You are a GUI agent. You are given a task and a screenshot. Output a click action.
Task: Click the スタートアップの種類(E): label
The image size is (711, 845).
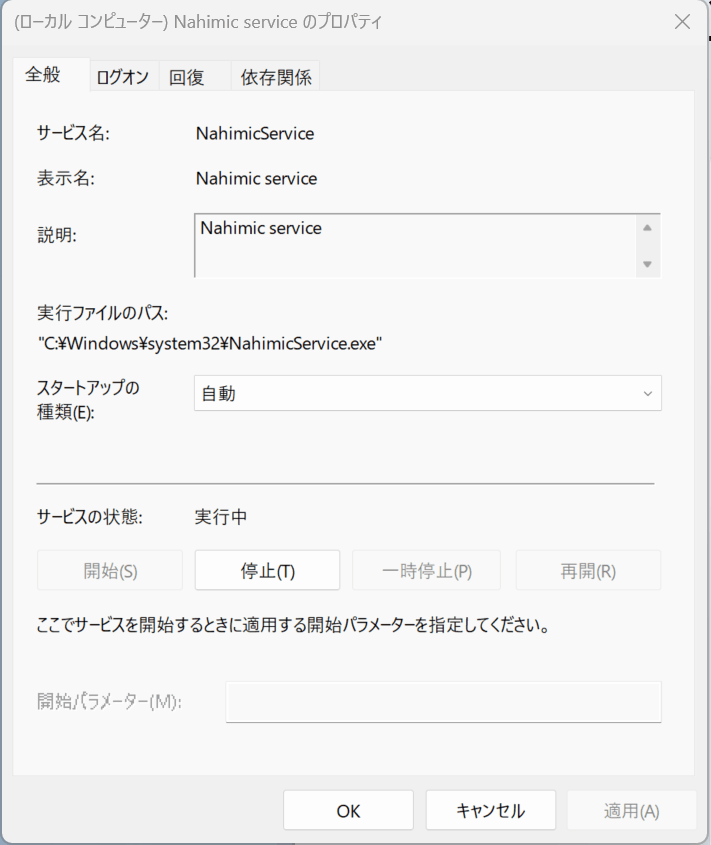click(88, 400)
